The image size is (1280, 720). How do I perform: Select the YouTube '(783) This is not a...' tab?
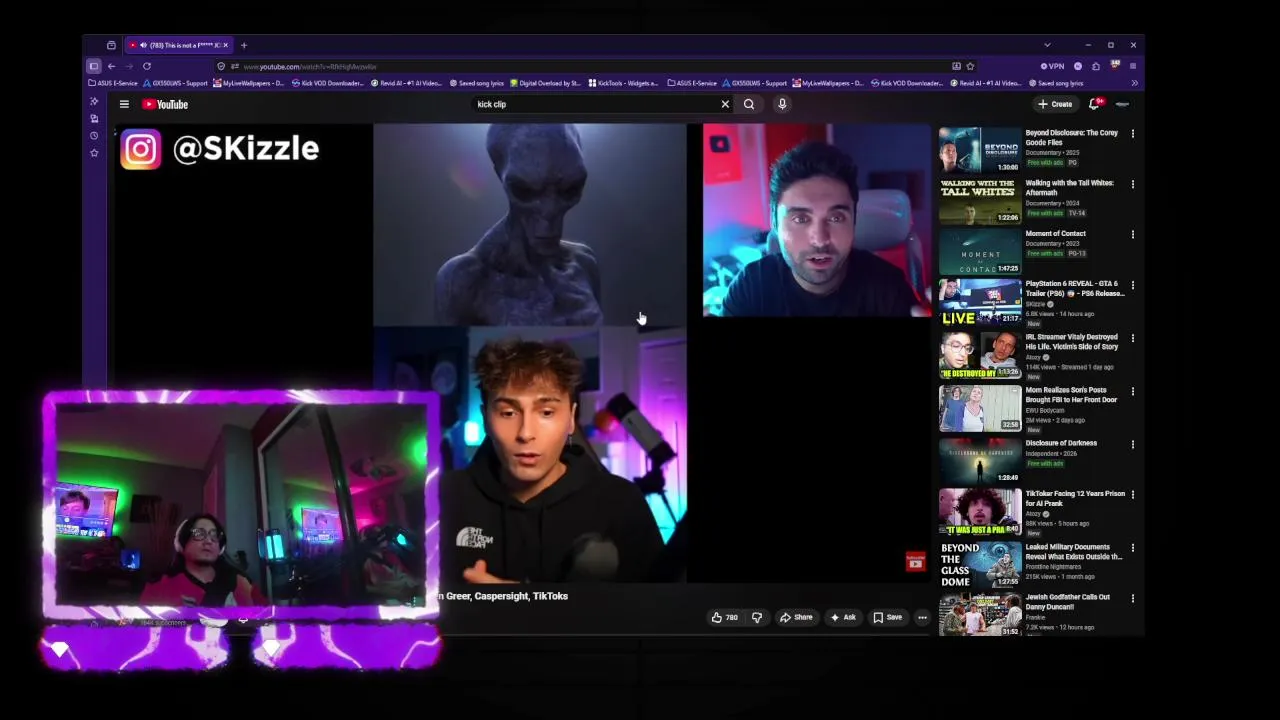(178, 45)
